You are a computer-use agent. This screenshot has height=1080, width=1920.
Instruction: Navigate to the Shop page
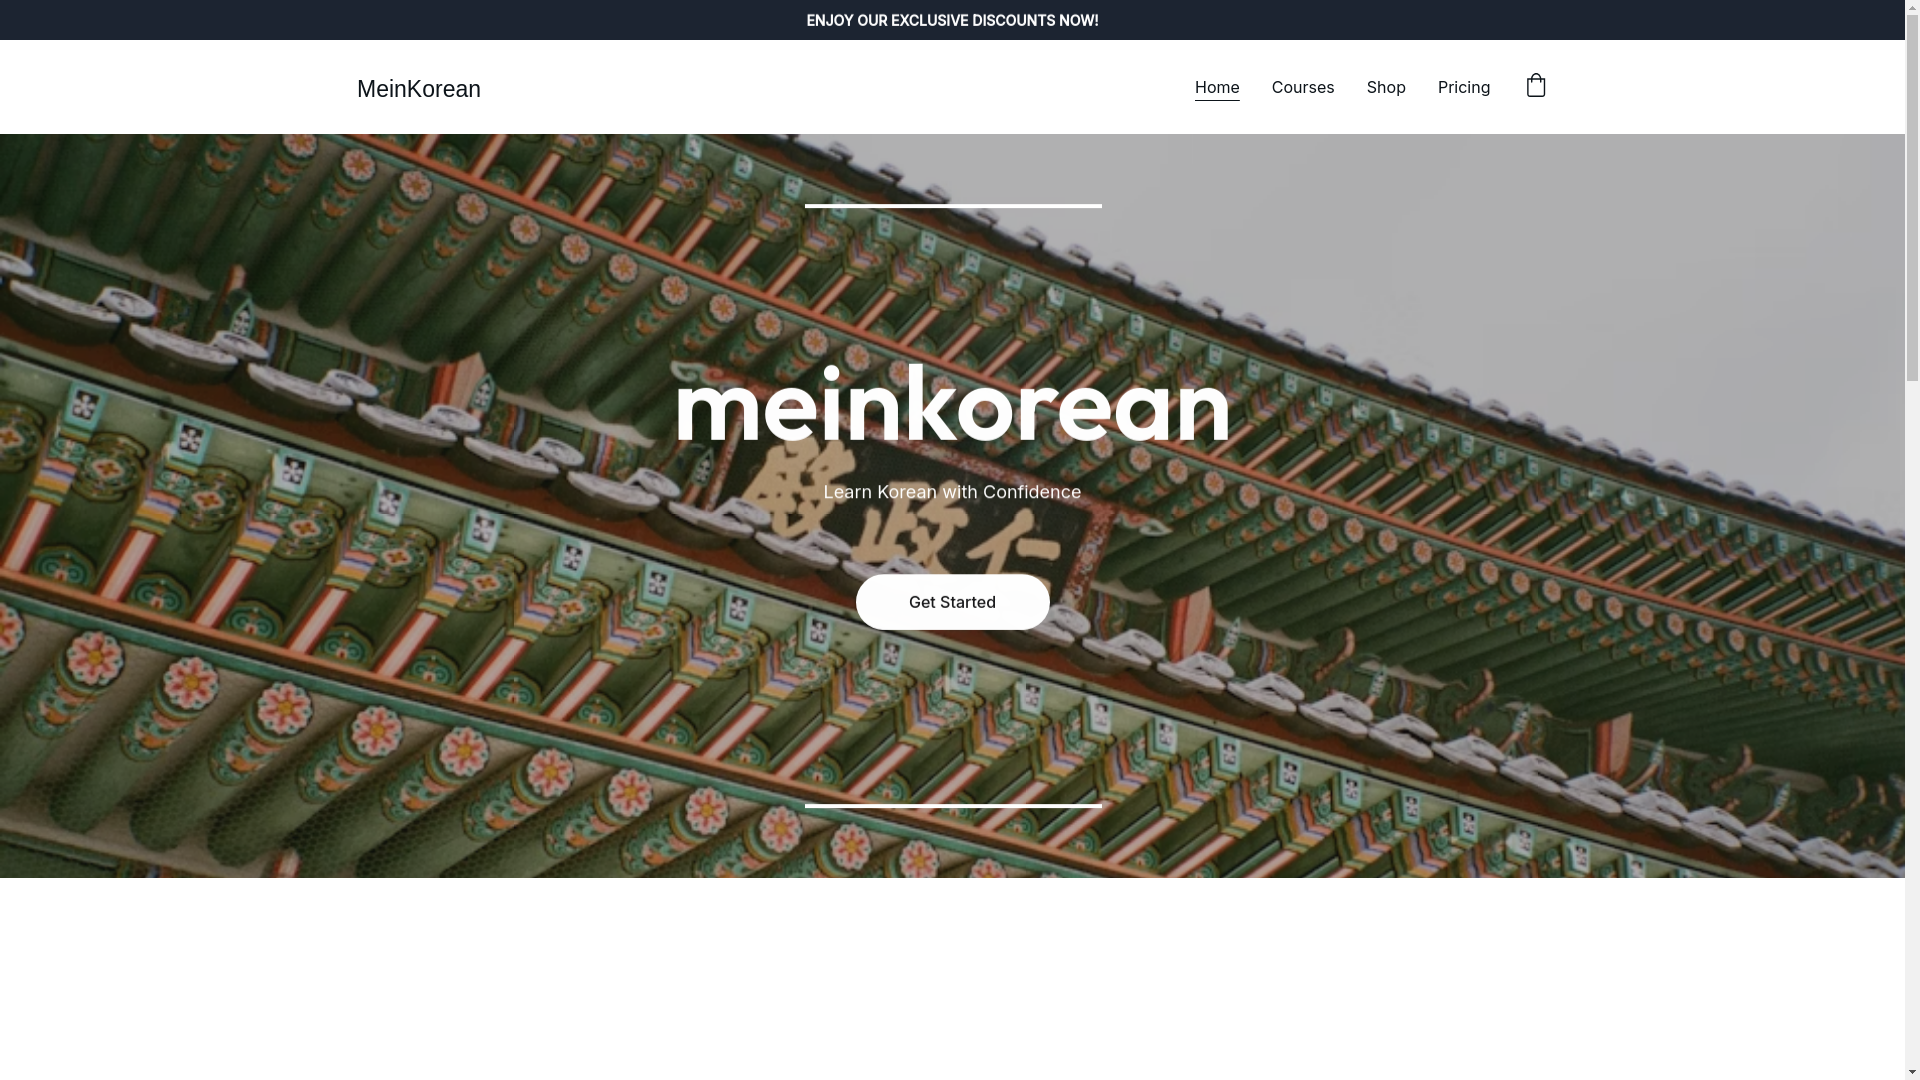1385,87
